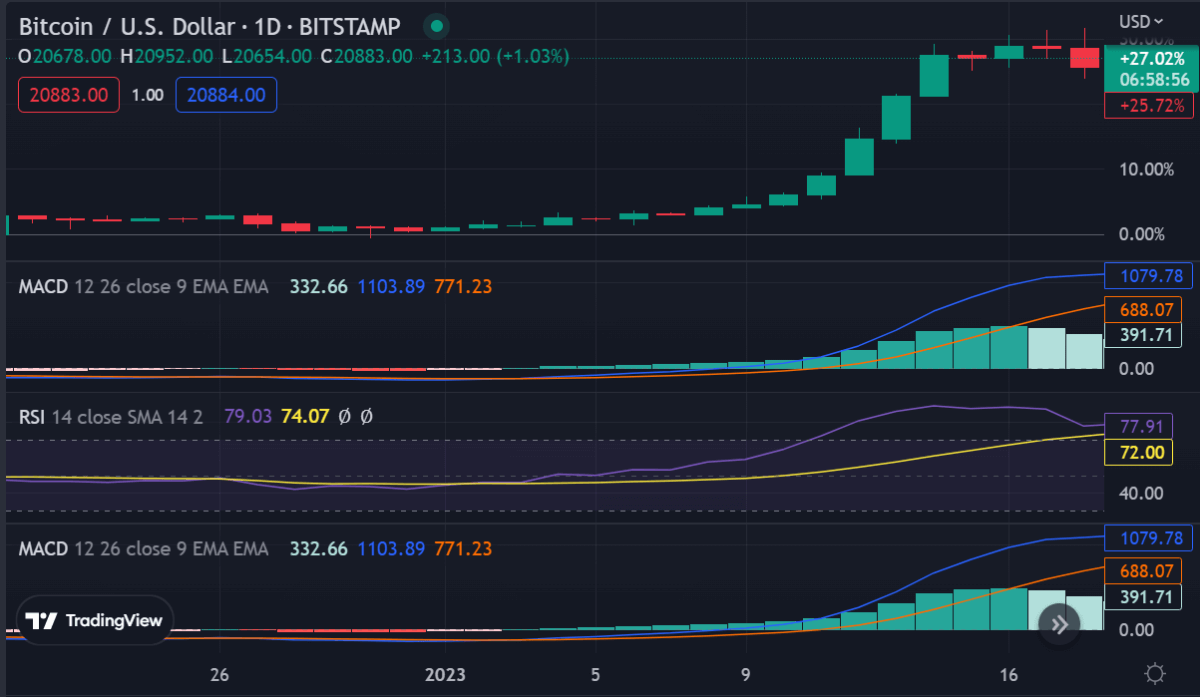
Task: Click the 77.91 RSI axis label
Action: pyautogui.click(x=1138, y=426)
